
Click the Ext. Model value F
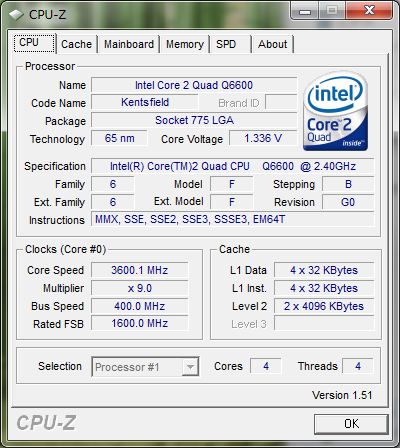[232, 202]
